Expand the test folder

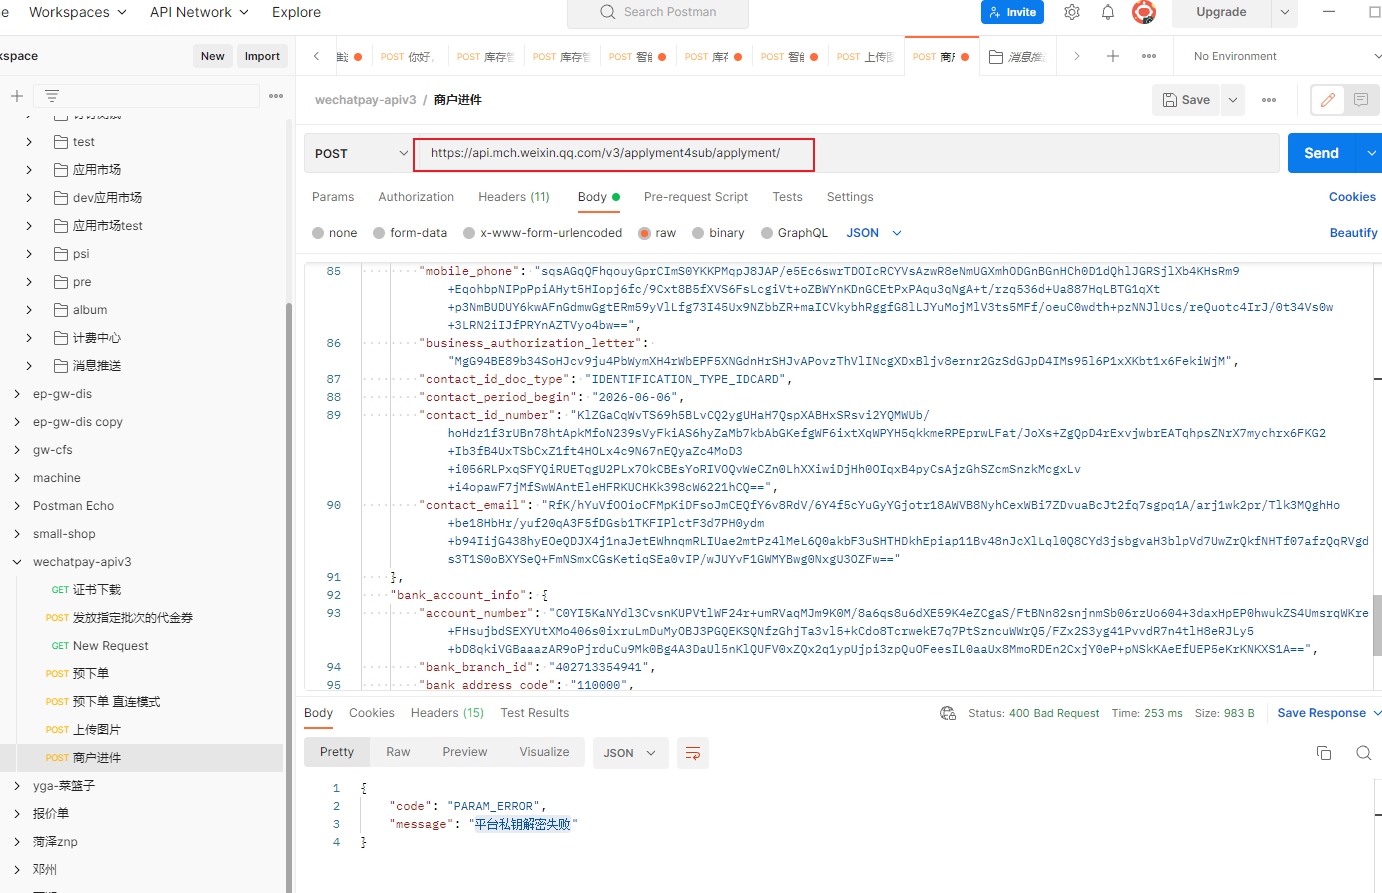(29, 142)
